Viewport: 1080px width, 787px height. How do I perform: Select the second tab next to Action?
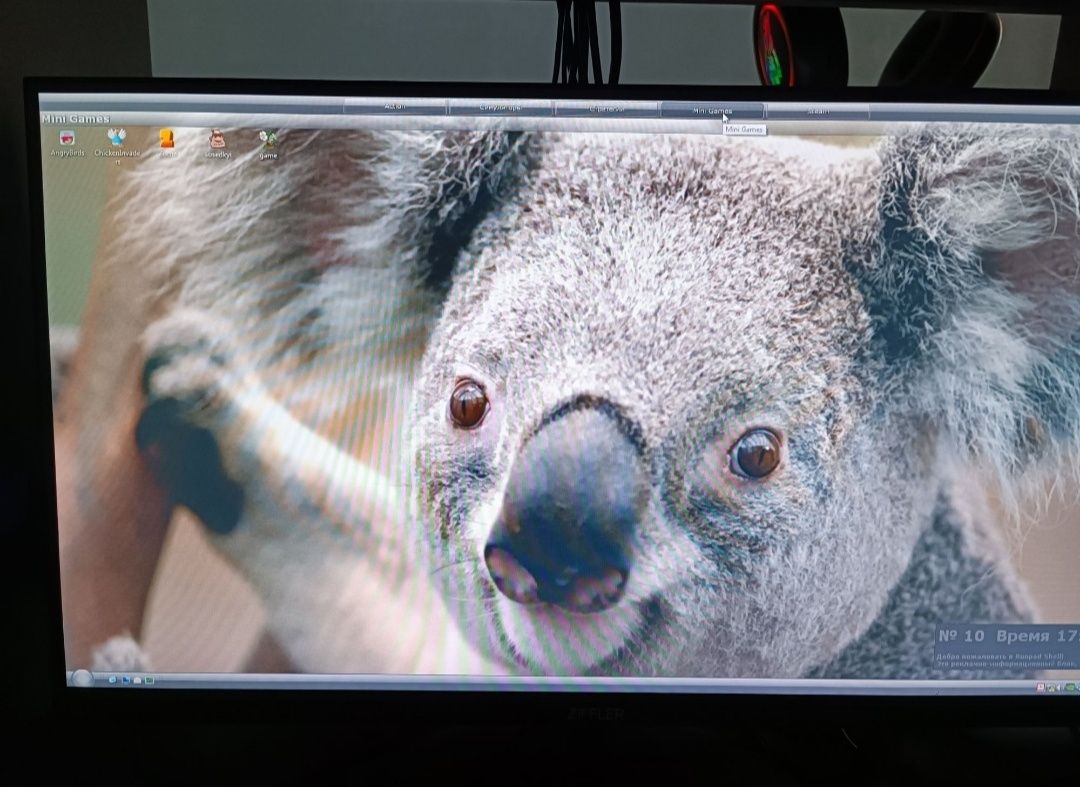pyautogui.click(x=501, y=108)
